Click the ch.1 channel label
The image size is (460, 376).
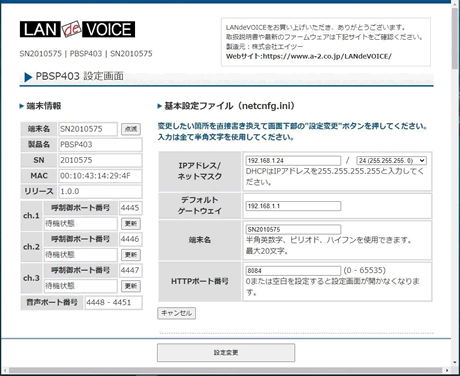(x=31, y=216)
